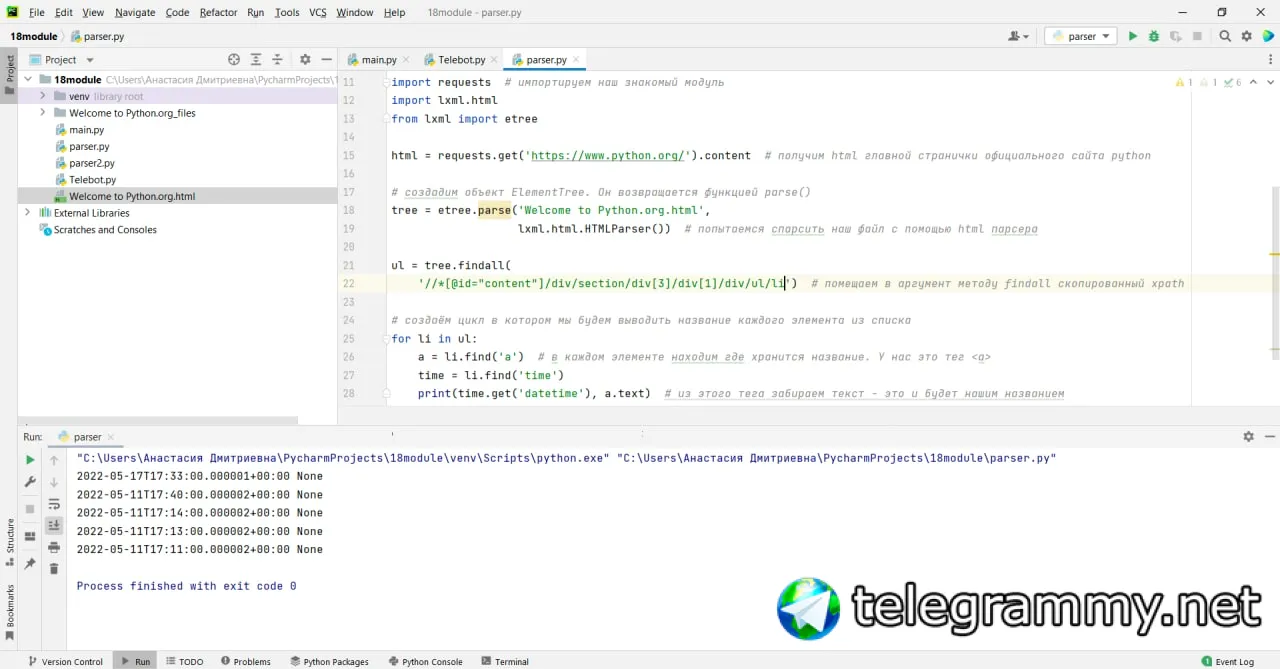Collapse the 18module root folder

pos(28,79)
